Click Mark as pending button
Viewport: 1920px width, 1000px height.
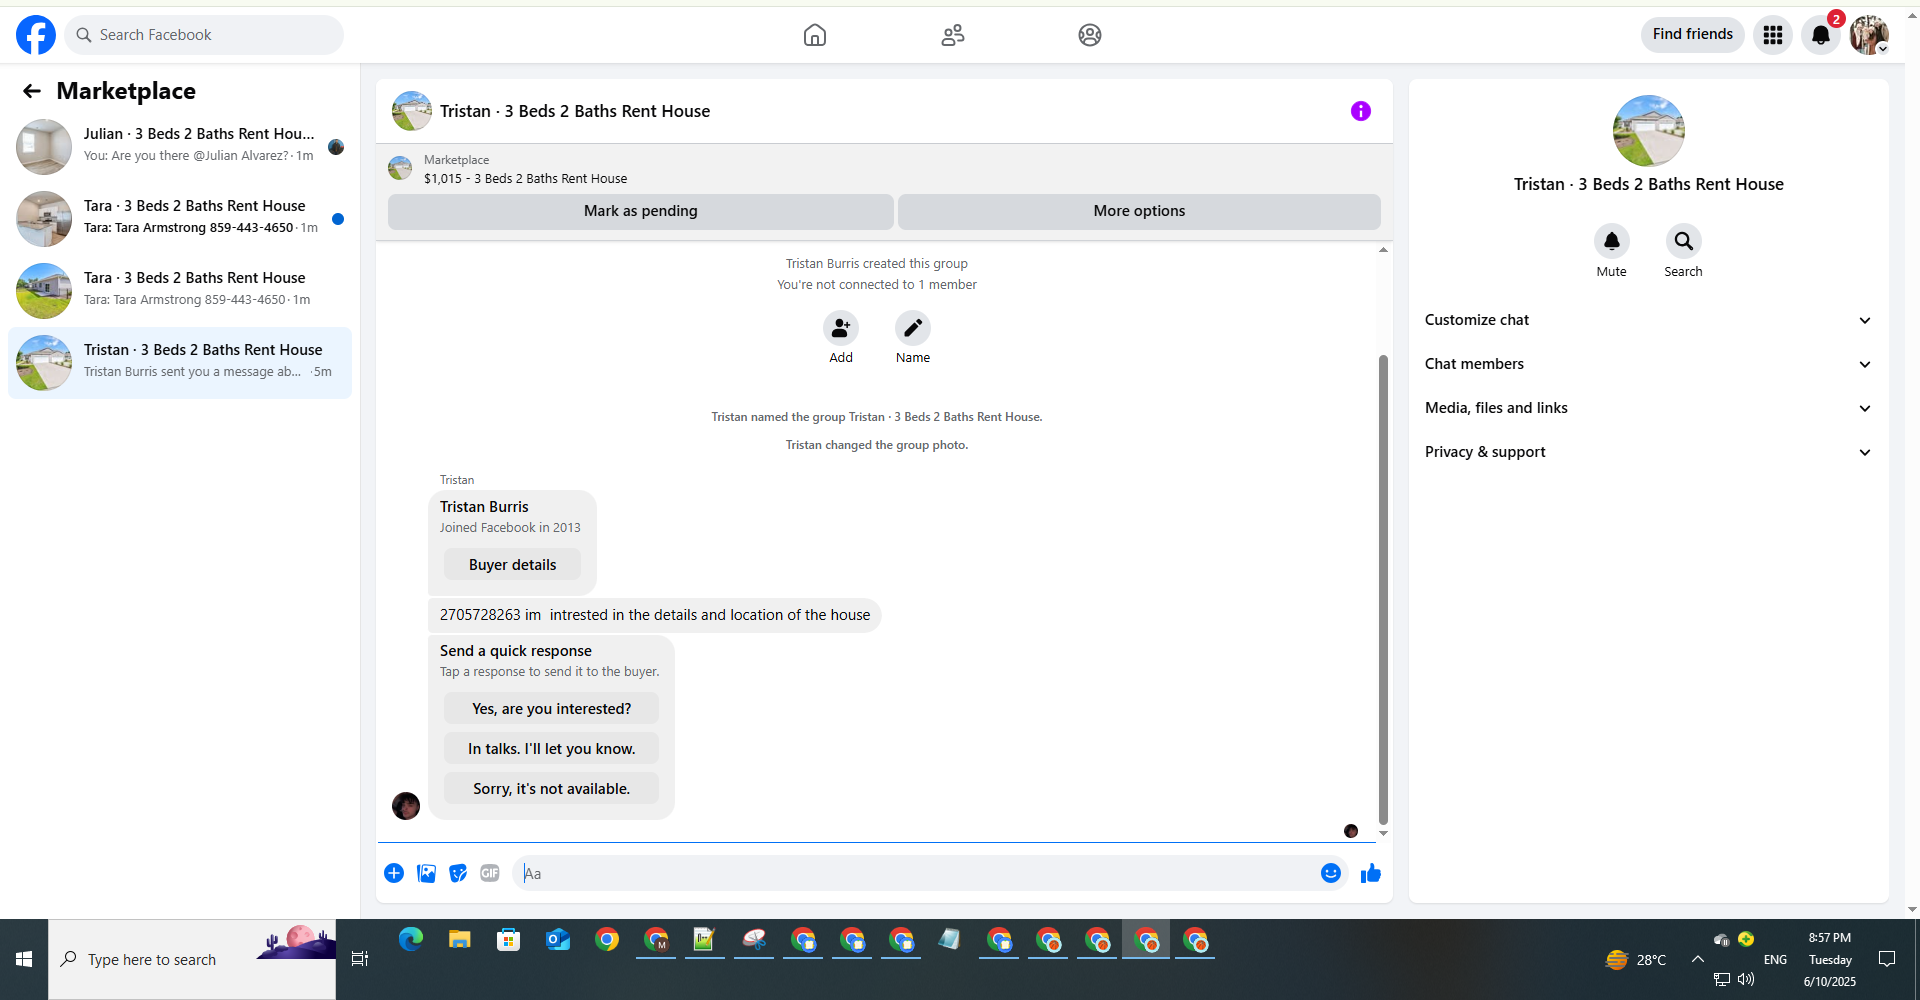[641, 211]
